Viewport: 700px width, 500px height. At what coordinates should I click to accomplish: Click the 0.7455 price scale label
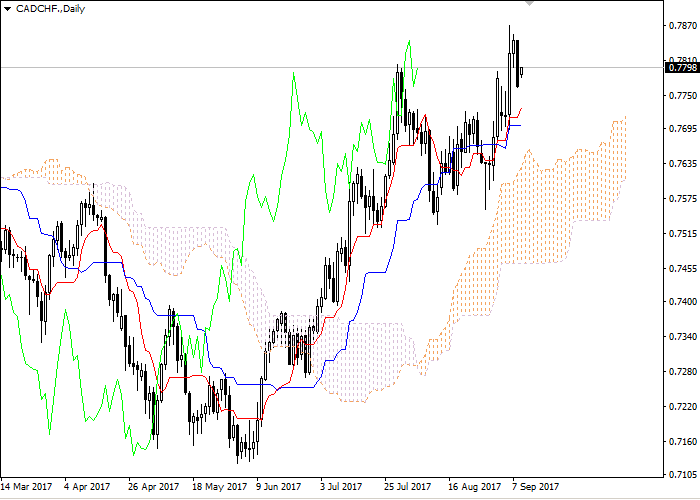click(x=683, y=268)
